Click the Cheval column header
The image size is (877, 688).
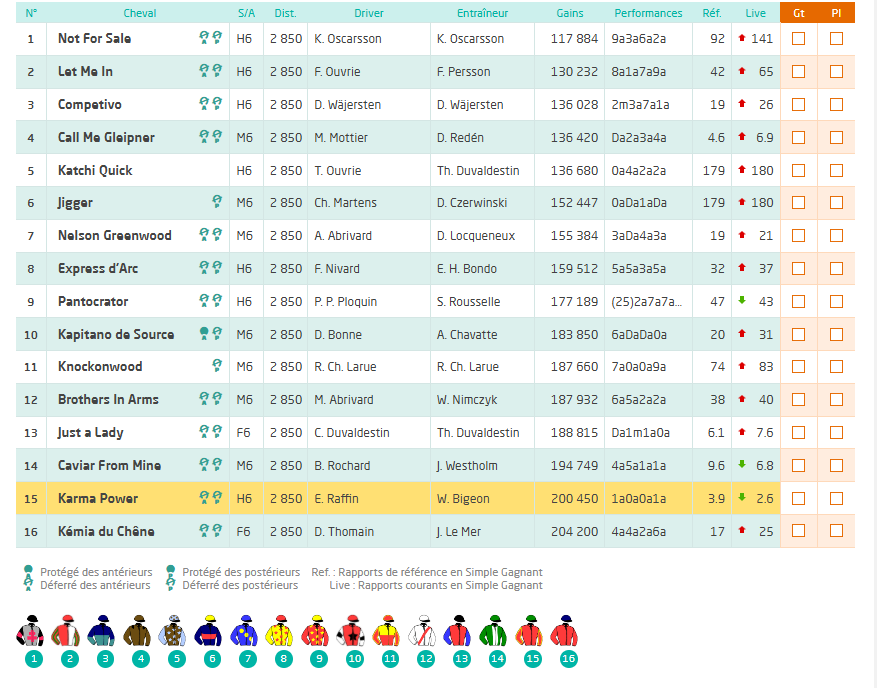pyautogui.click(x=139, y=13)
